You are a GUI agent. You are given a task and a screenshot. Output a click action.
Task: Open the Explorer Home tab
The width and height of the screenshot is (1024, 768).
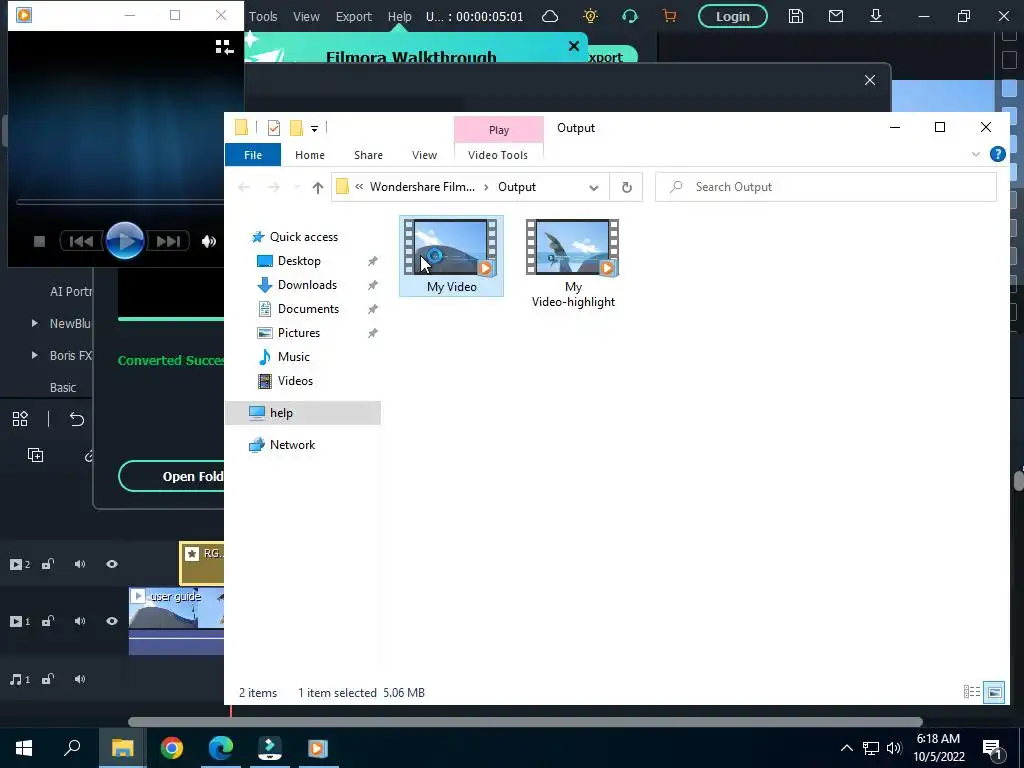[310, 155]
